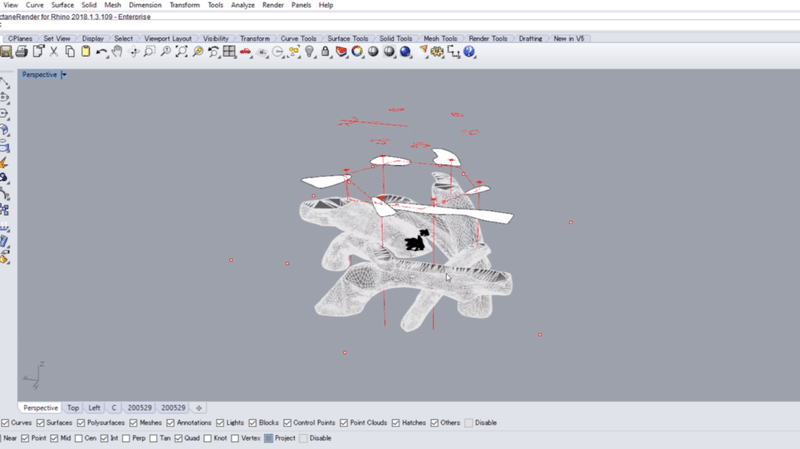
Task: Toggle the Lights filter checkbox
Action: [220, 423]
